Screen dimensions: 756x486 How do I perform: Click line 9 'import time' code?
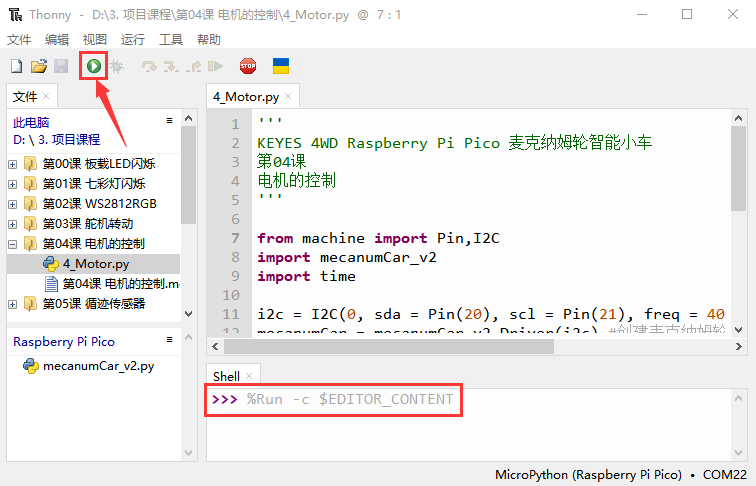[306, 276]
